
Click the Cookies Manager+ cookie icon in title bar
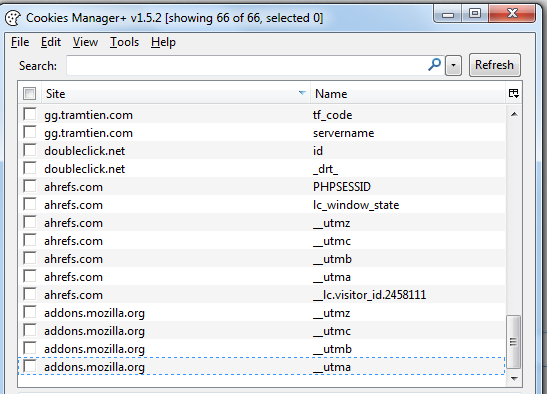click(13, 18)
